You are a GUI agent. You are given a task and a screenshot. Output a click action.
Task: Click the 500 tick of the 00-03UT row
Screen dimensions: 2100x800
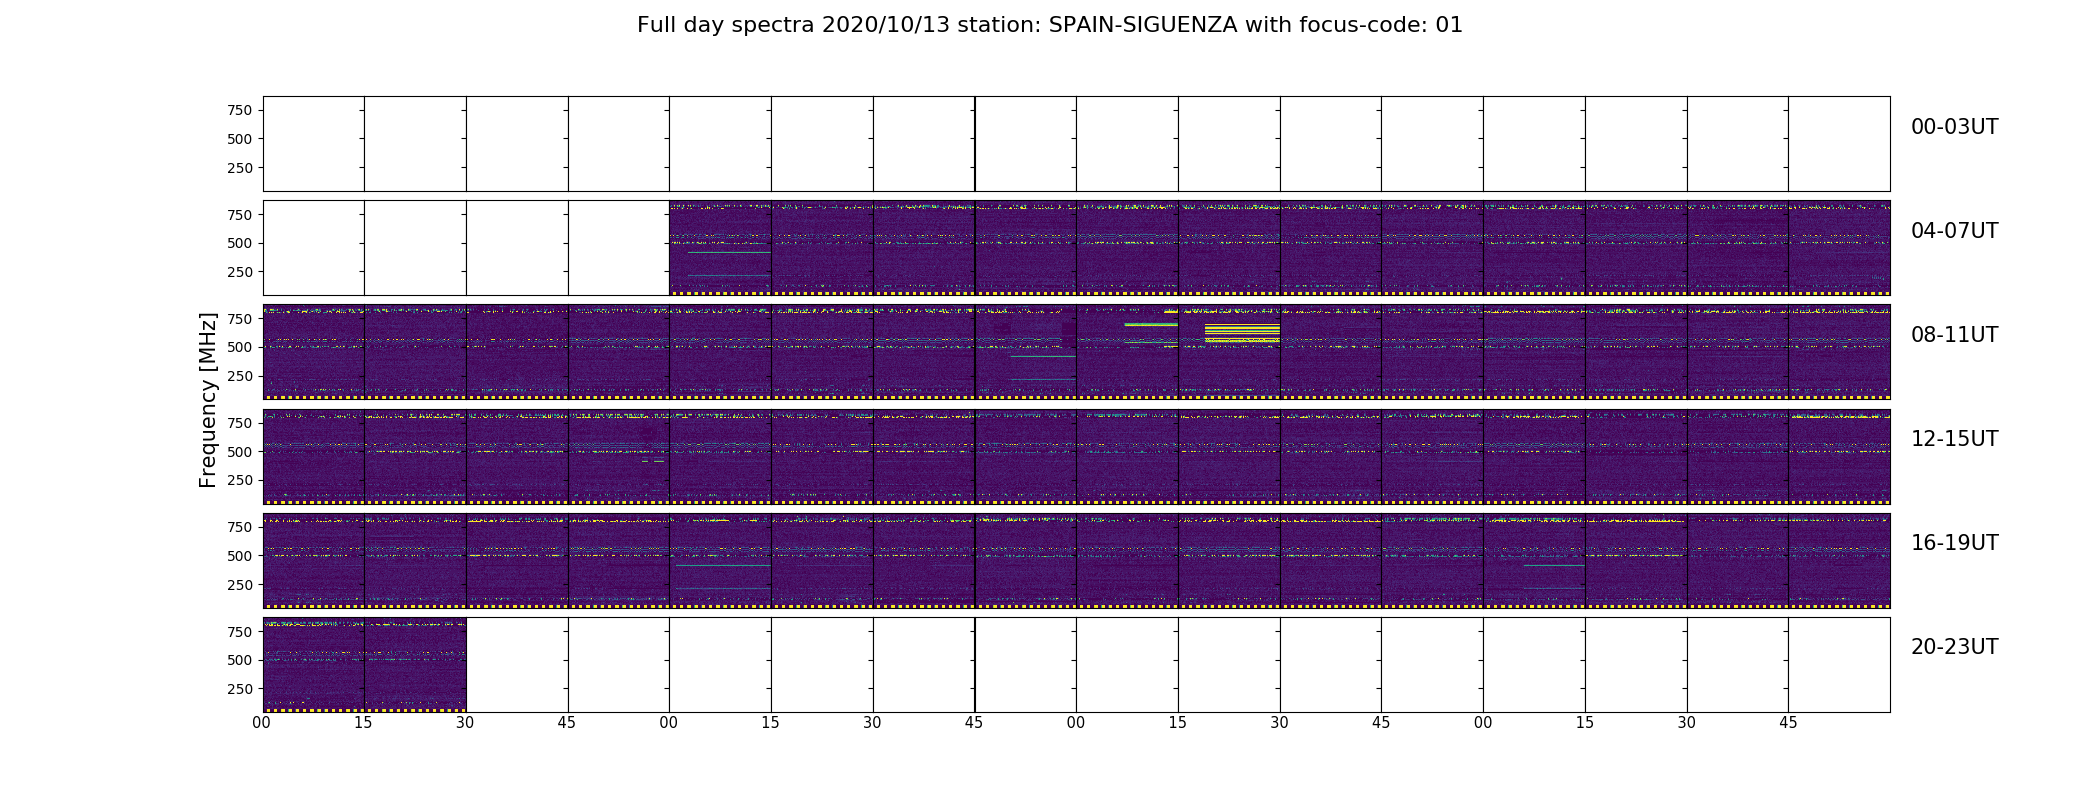click(x=240, y=139)
